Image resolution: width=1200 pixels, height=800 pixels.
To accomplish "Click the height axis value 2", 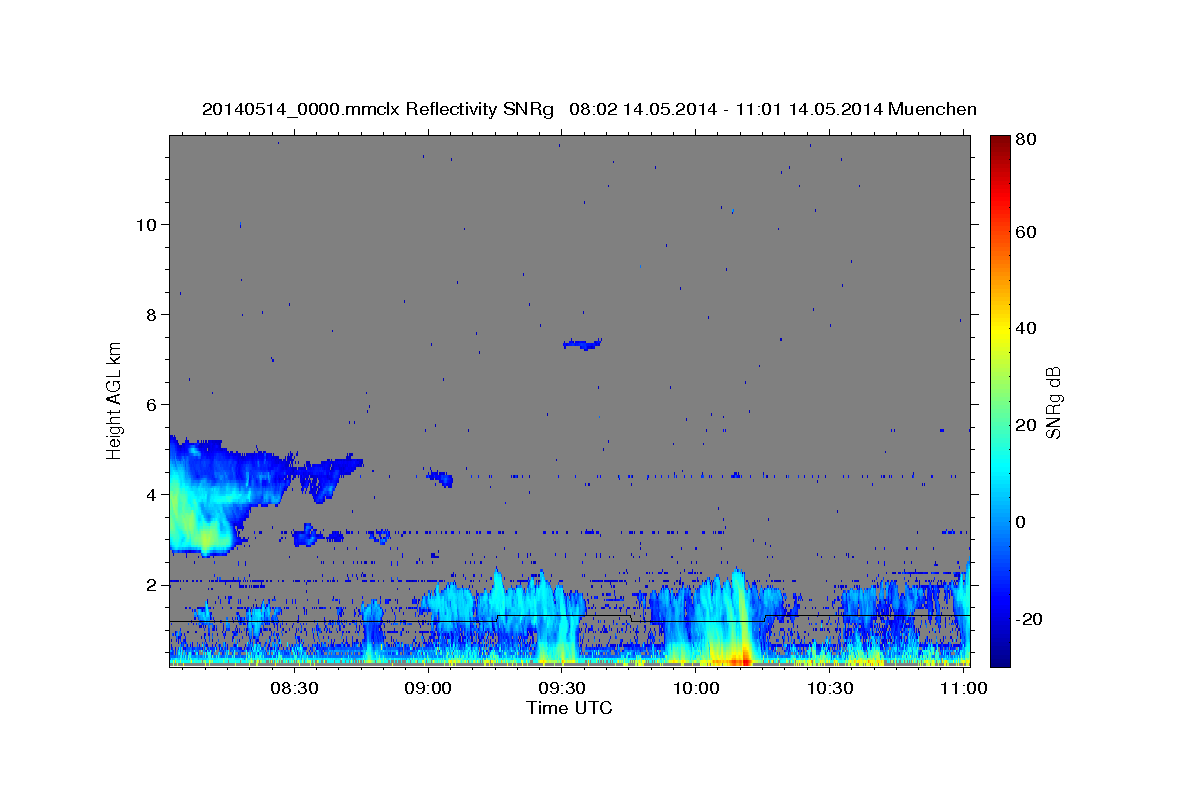I will pos(152,584).
